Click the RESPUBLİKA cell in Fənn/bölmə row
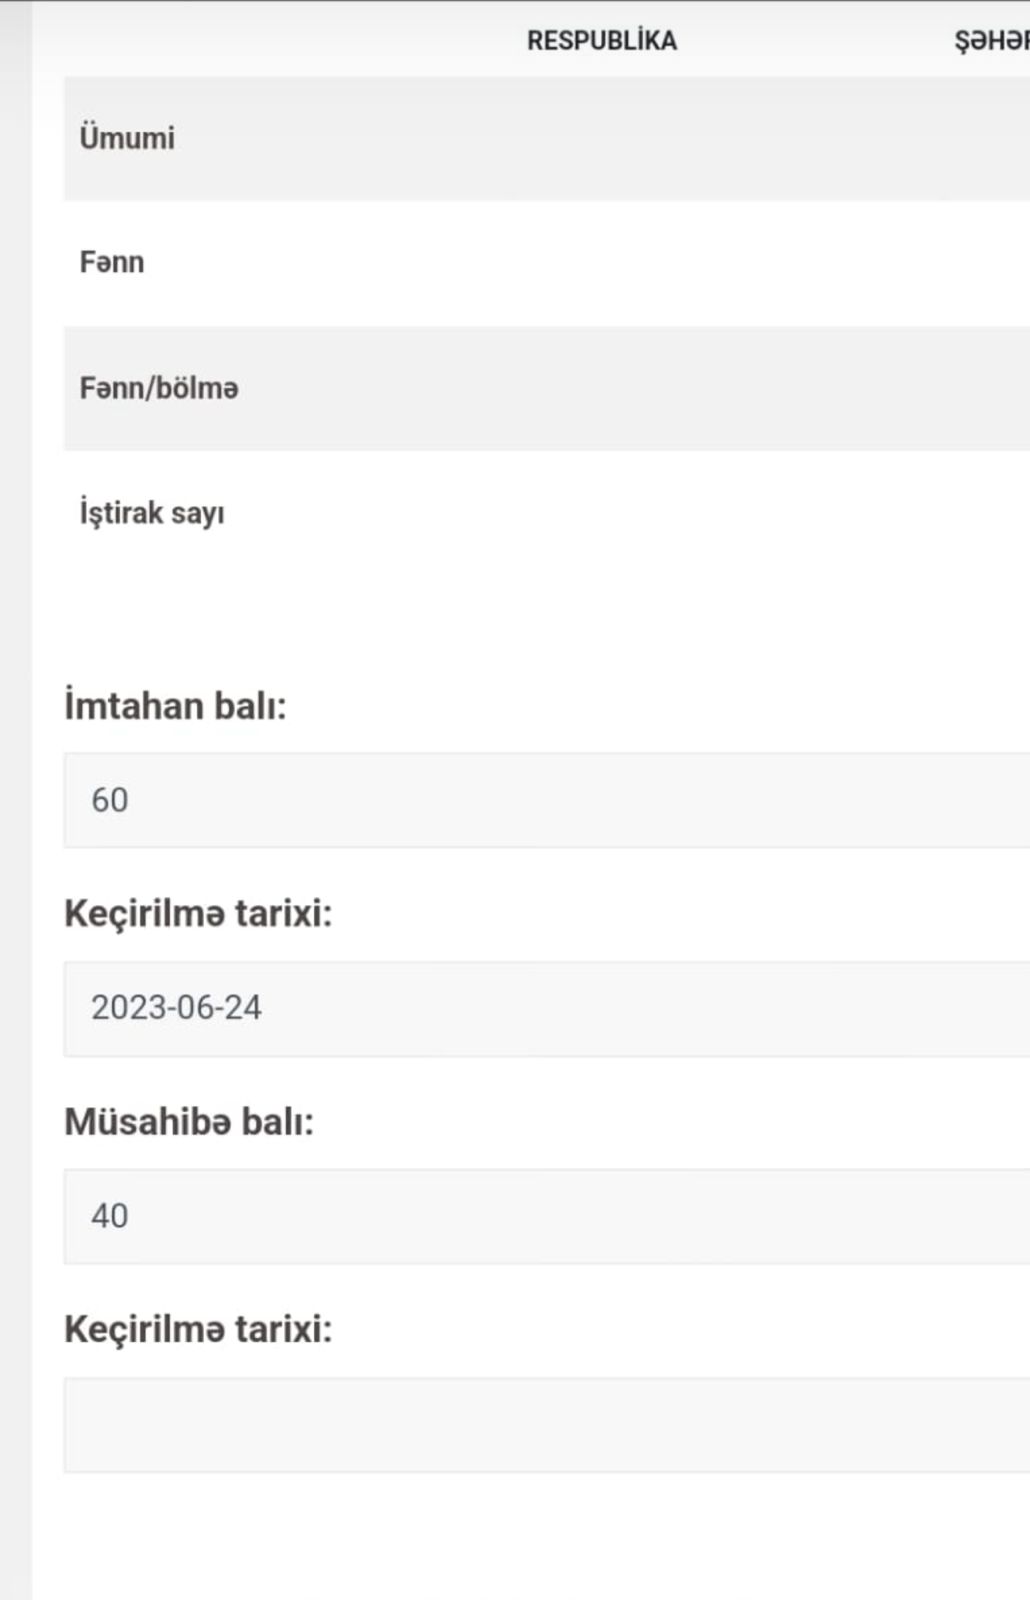The height and width of the screenshot is (1600, 1030). [x=602, y=388]
